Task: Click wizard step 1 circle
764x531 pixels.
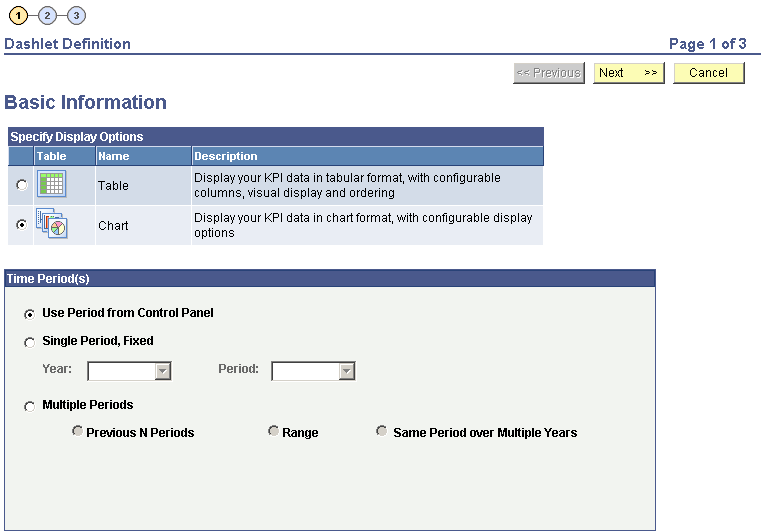Action: tap(20, 15)
